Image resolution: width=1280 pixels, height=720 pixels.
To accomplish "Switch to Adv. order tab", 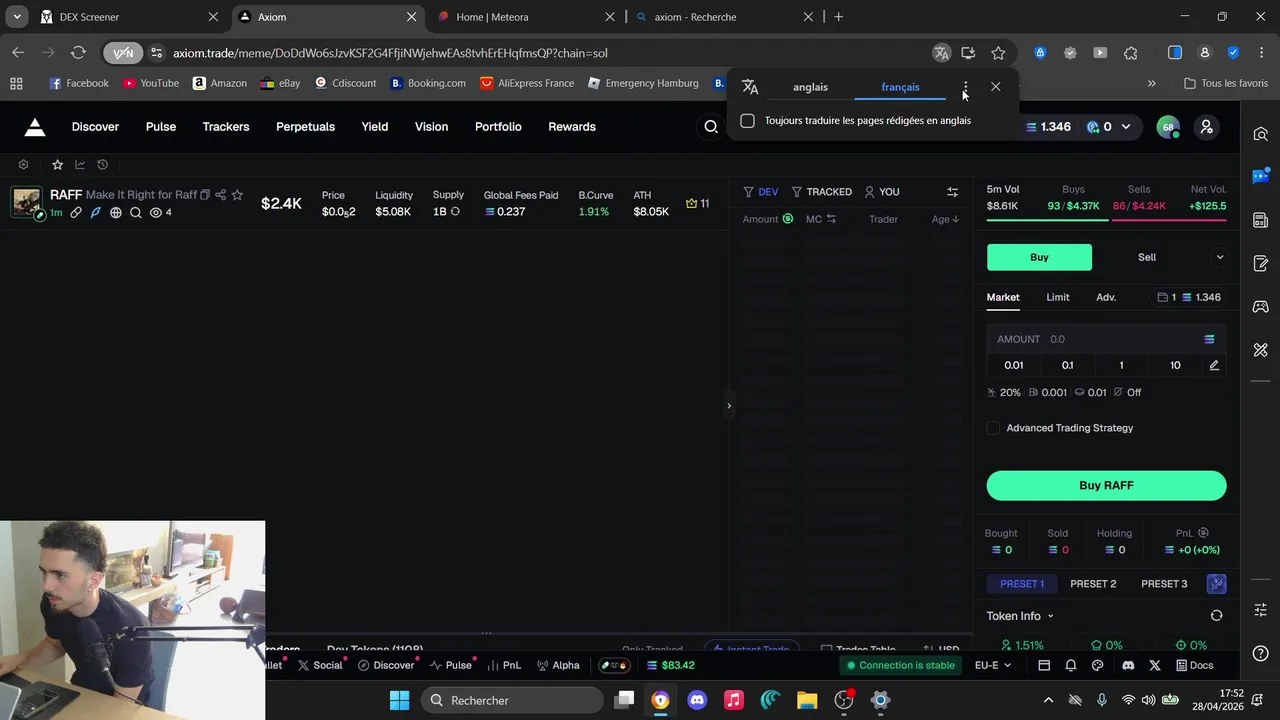I will (1106, 297).
